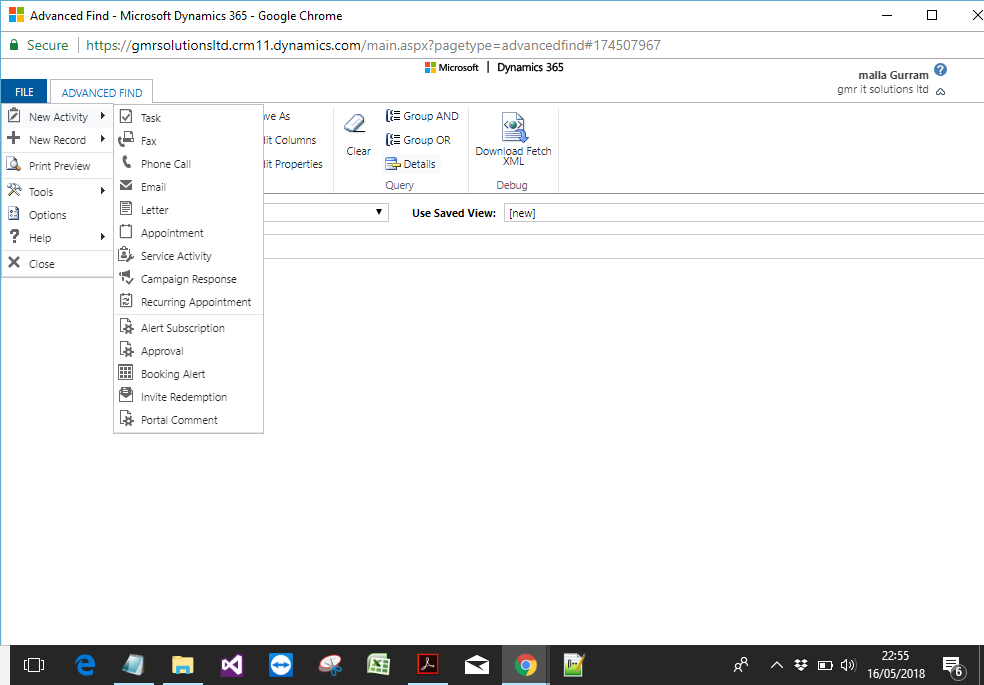The width and height of the screenshot is (984, 685).
Task: Open the volume control in system tray
Action: [x=848, y=665]
